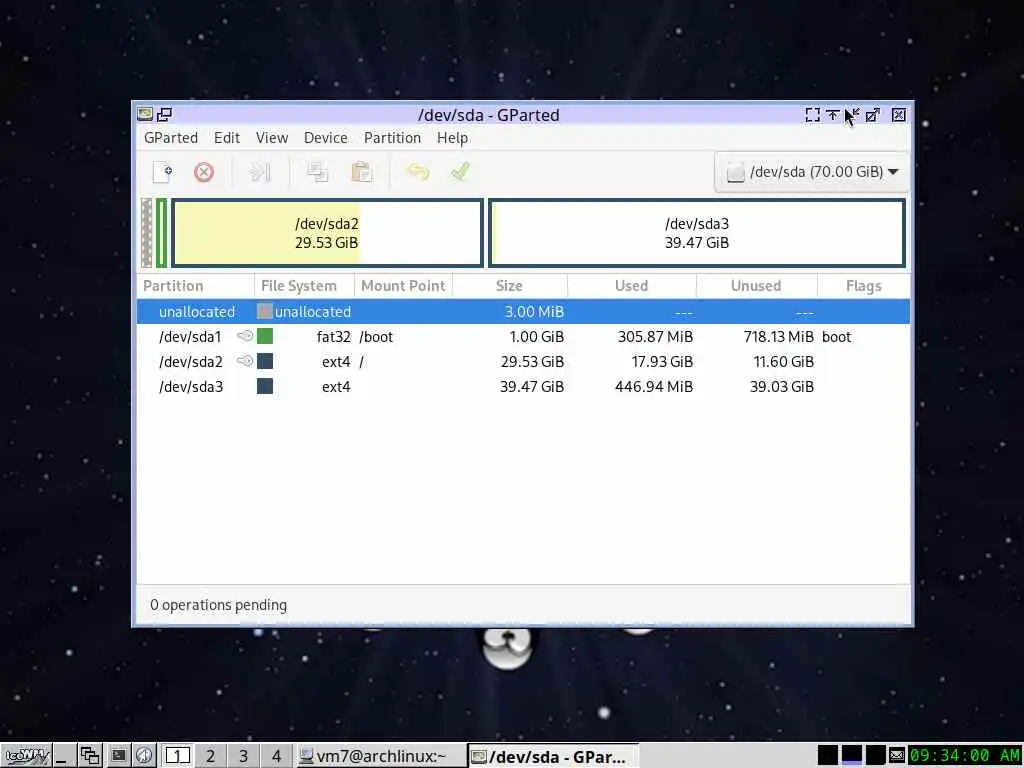This screenshot has width=1024, height=768.
Task: Click the mail envelope tray icon
Action: point(897,756)
